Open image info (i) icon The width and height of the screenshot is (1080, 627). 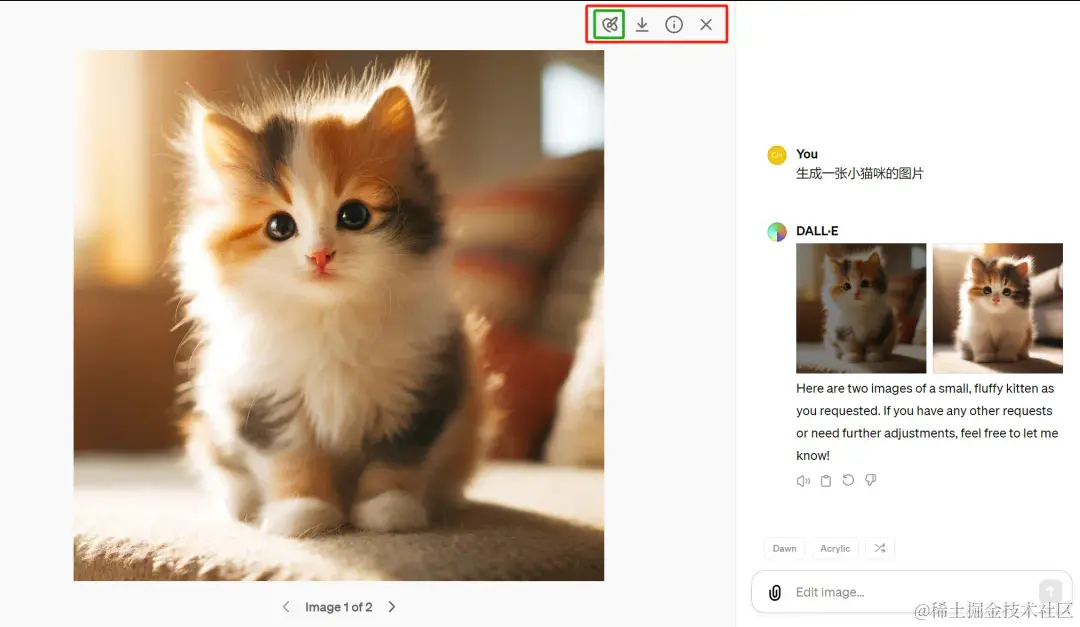coord(674,25)
